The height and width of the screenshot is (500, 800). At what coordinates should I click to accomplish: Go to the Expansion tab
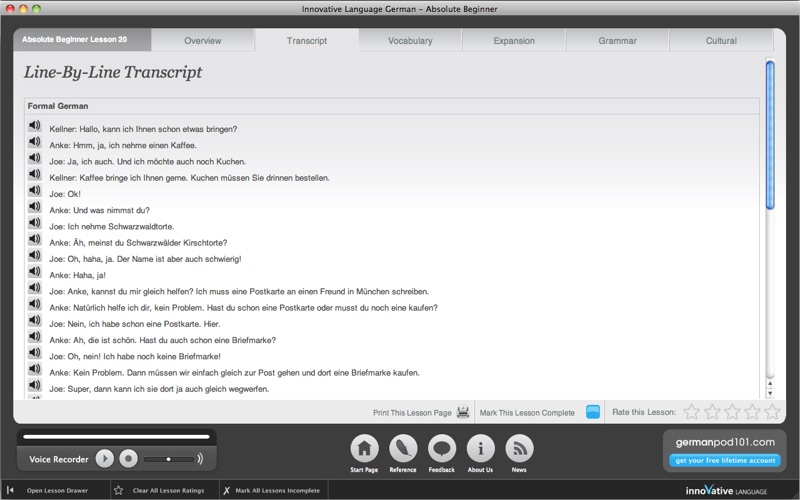514,40
